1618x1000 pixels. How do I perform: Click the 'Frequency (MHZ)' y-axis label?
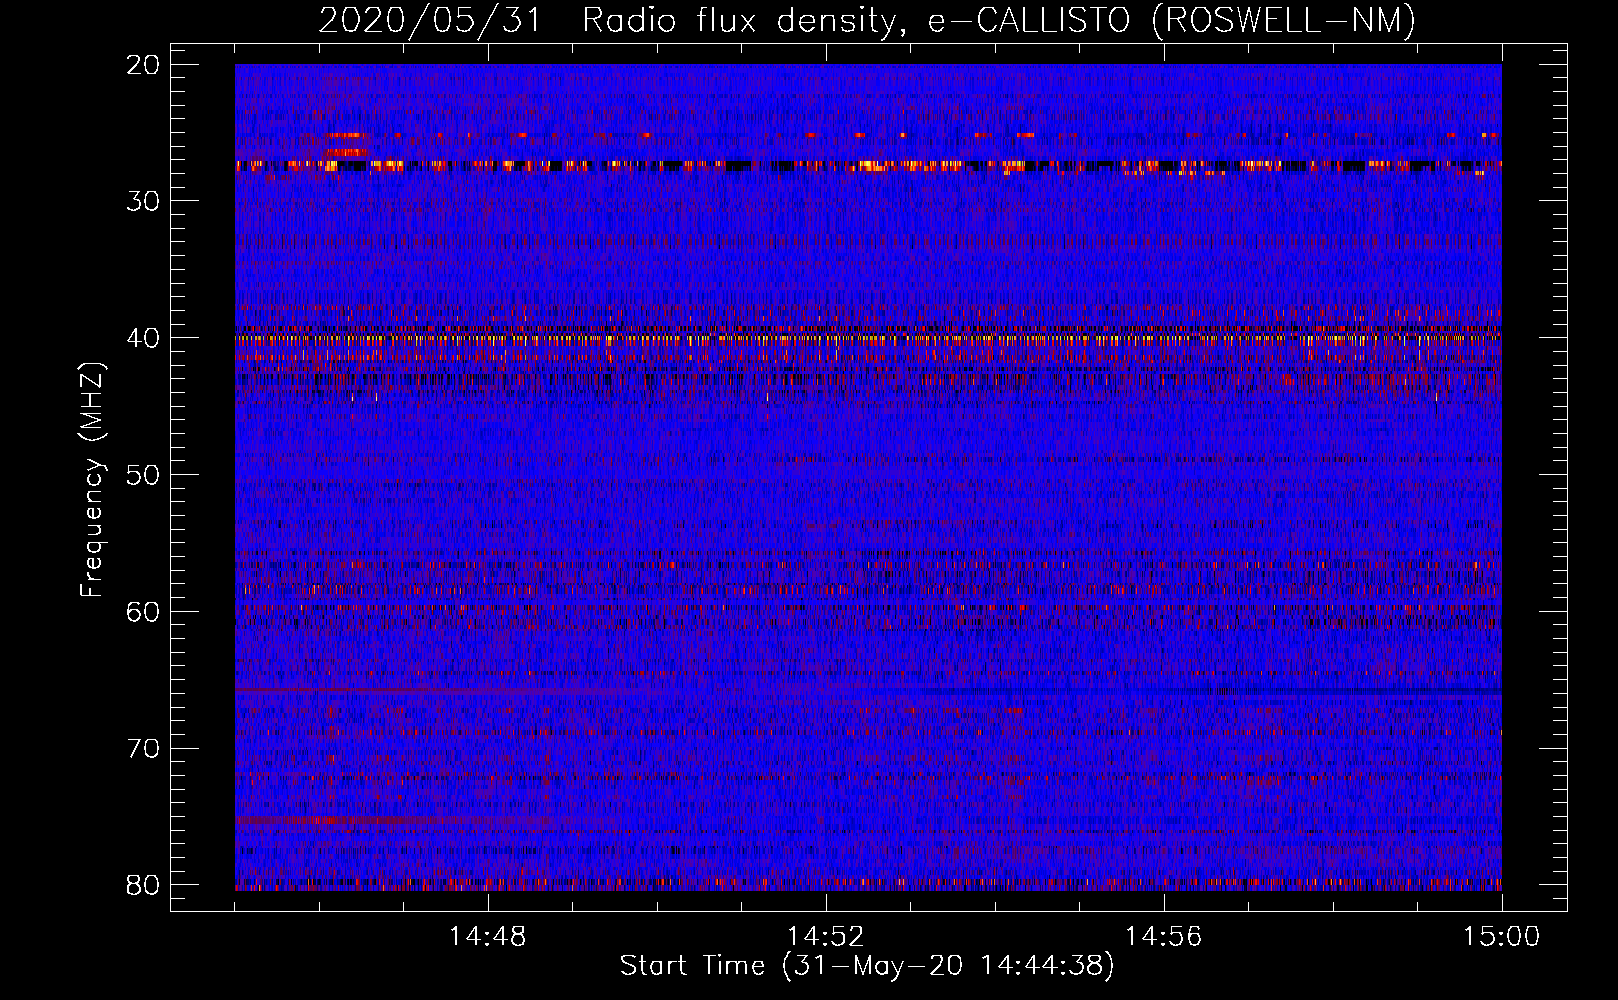(x=92, y=480)
